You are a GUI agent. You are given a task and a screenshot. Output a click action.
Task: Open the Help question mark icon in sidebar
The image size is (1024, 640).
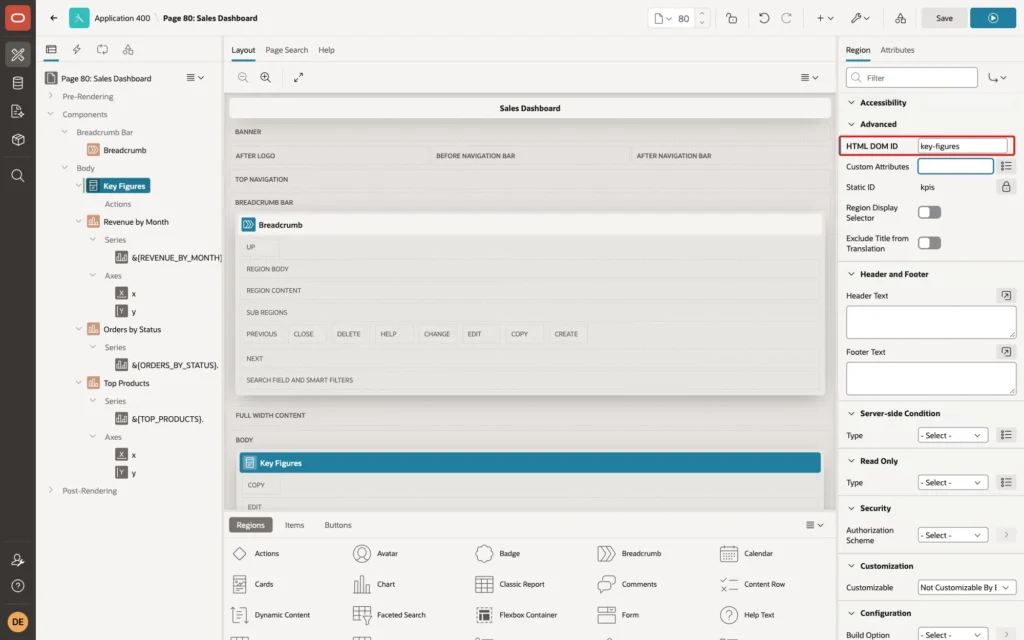(18, 586)
